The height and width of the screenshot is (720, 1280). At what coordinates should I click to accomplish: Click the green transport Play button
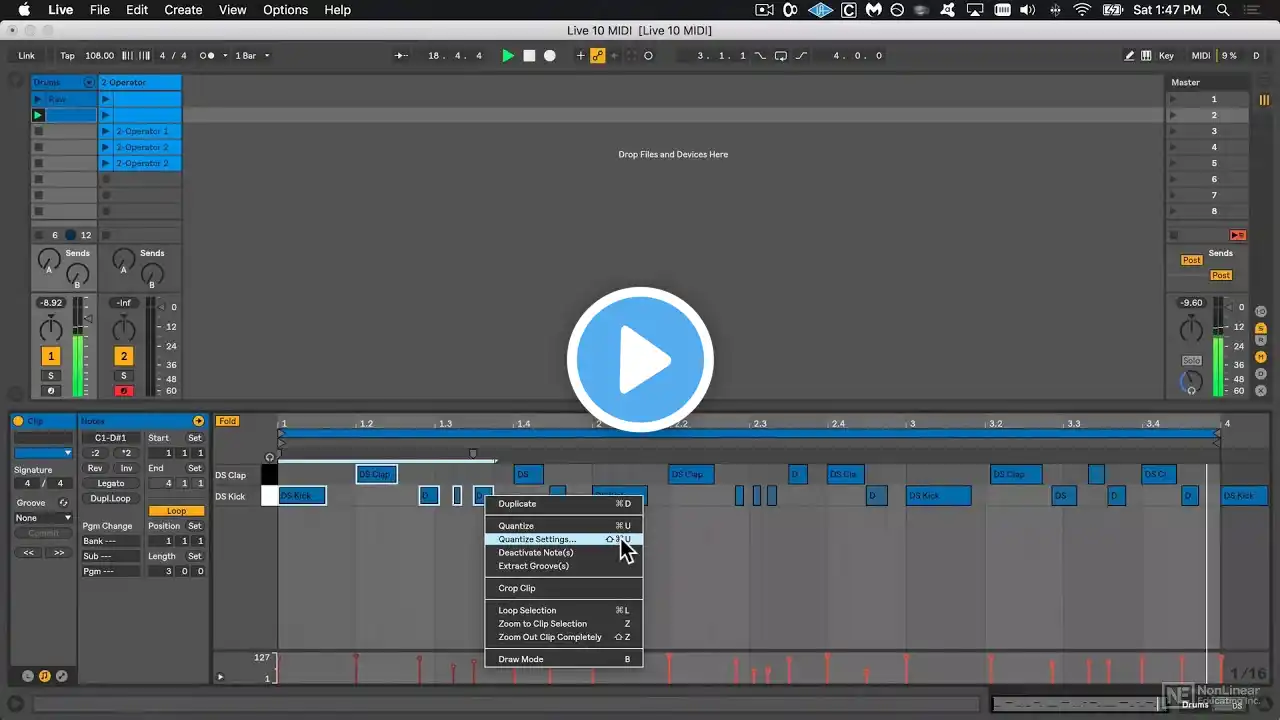[x=508, y=56]
